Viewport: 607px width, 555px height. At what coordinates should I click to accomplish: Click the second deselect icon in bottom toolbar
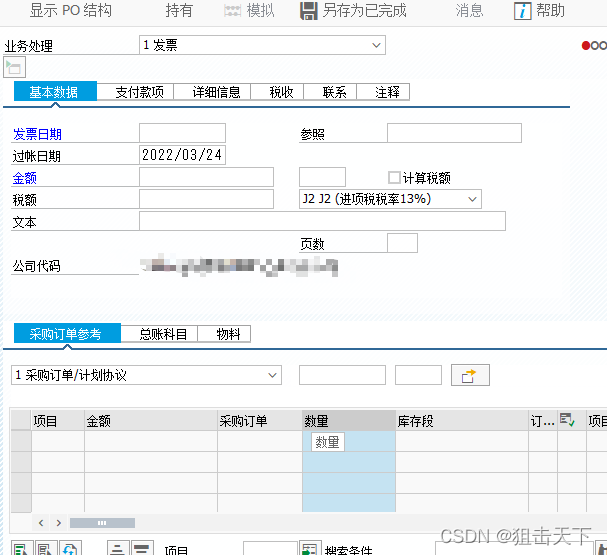pos(46,548)
